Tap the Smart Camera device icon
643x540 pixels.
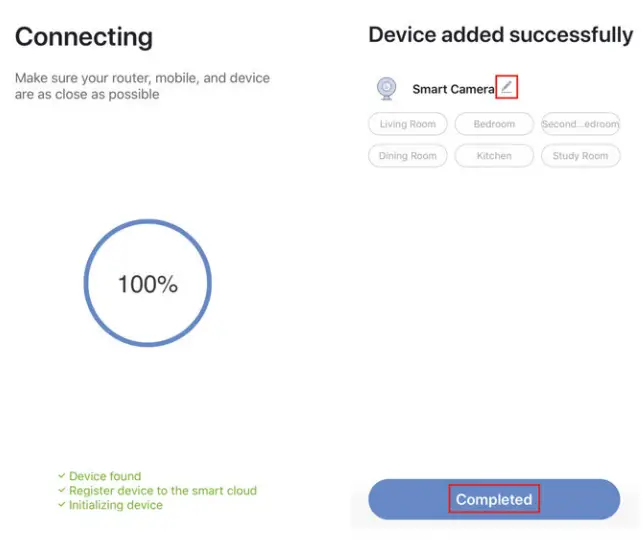pos(385,89)
